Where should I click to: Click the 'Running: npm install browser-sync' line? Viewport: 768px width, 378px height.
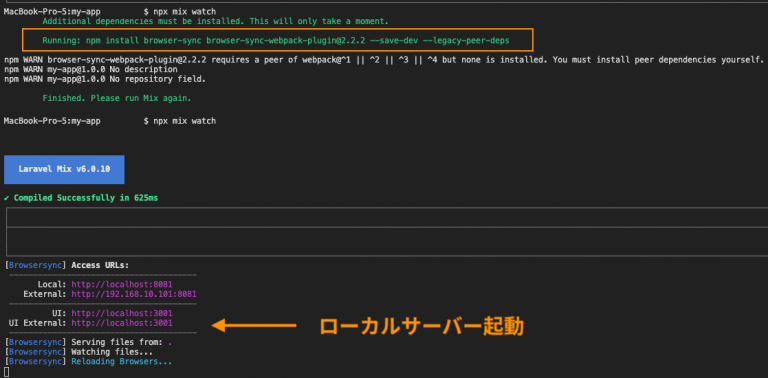[x=276, y=41]
